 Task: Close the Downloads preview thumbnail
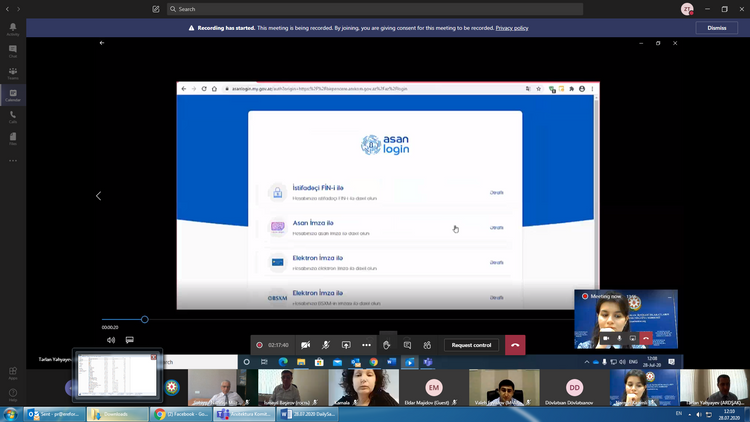click(x=154, y=357)
